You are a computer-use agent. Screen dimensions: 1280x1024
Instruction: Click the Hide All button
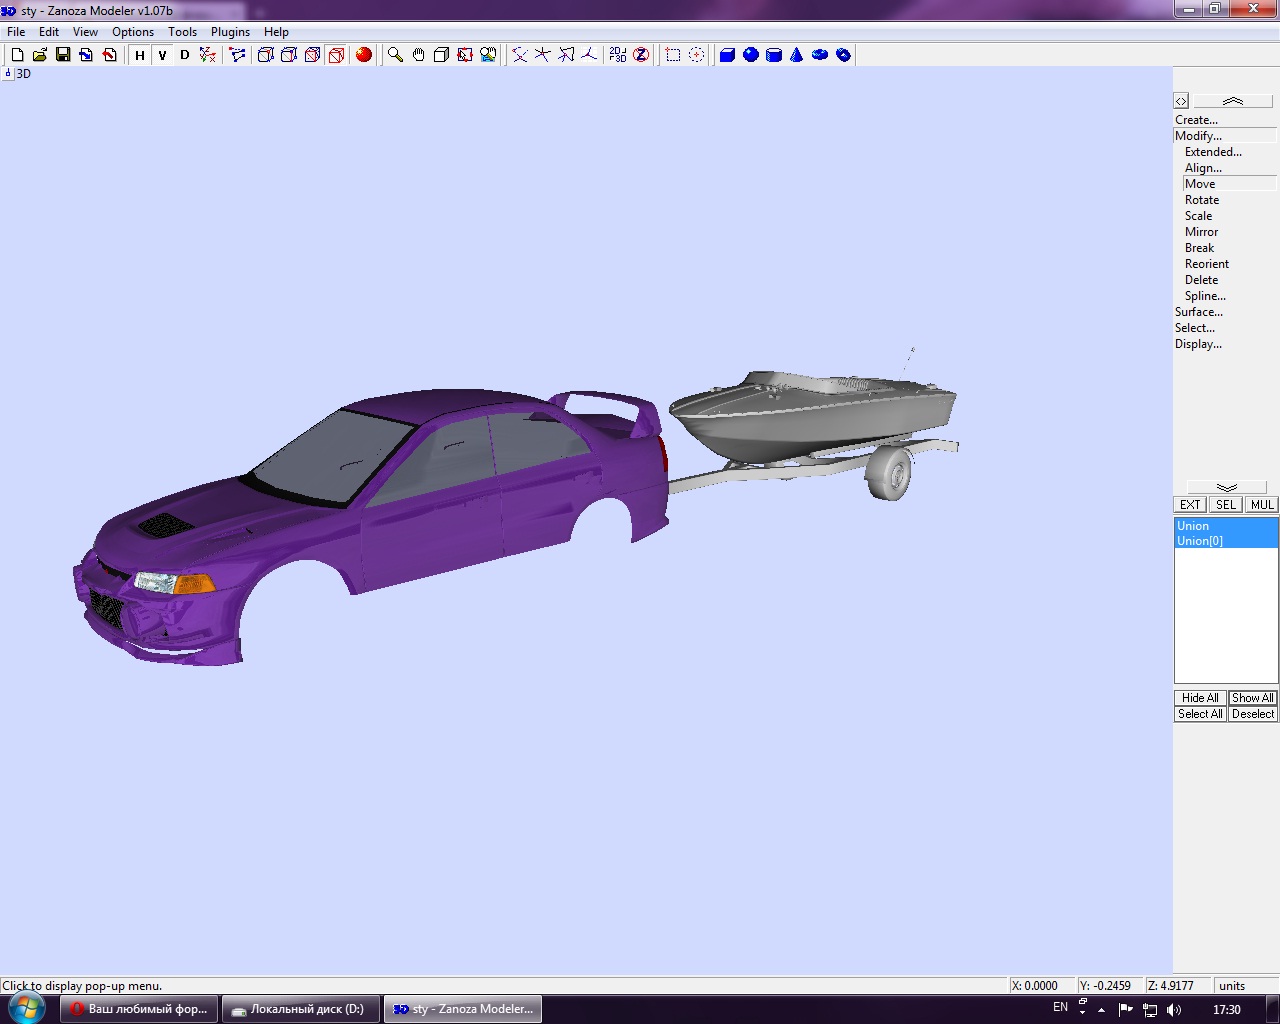[1200, 698]
